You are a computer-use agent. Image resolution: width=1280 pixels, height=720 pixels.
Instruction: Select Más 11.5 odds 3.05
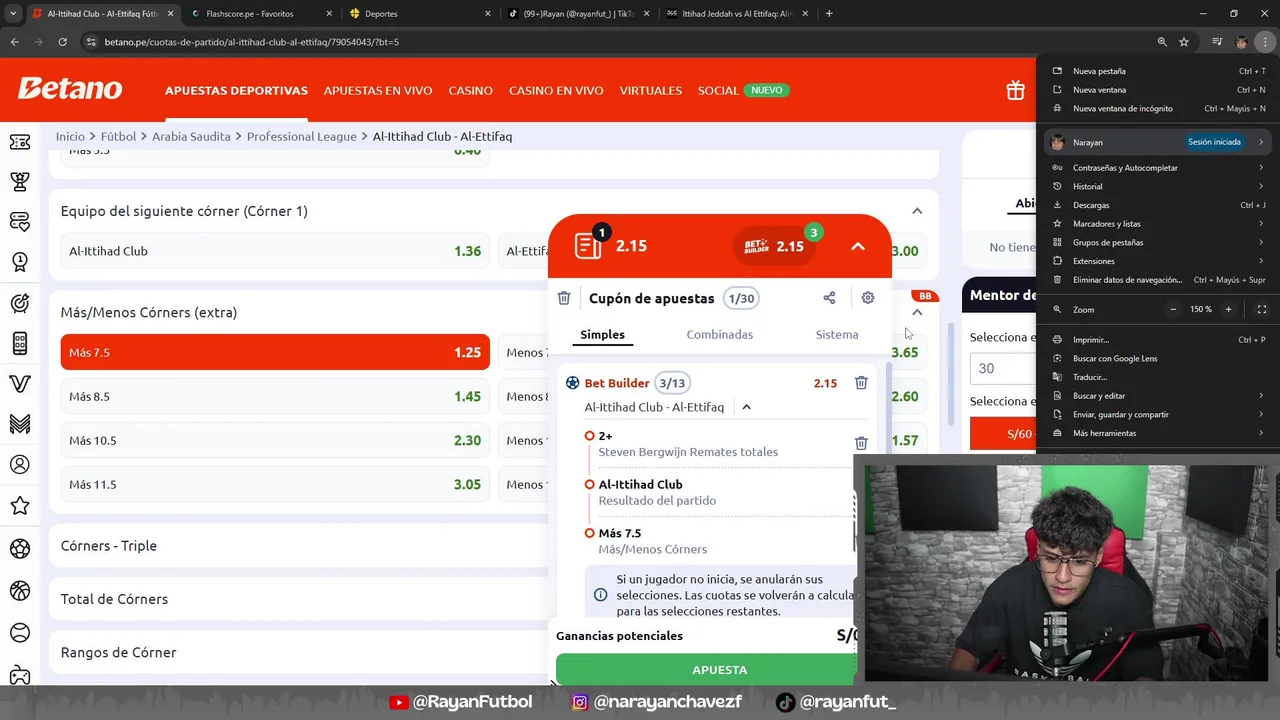coord(275,484)
